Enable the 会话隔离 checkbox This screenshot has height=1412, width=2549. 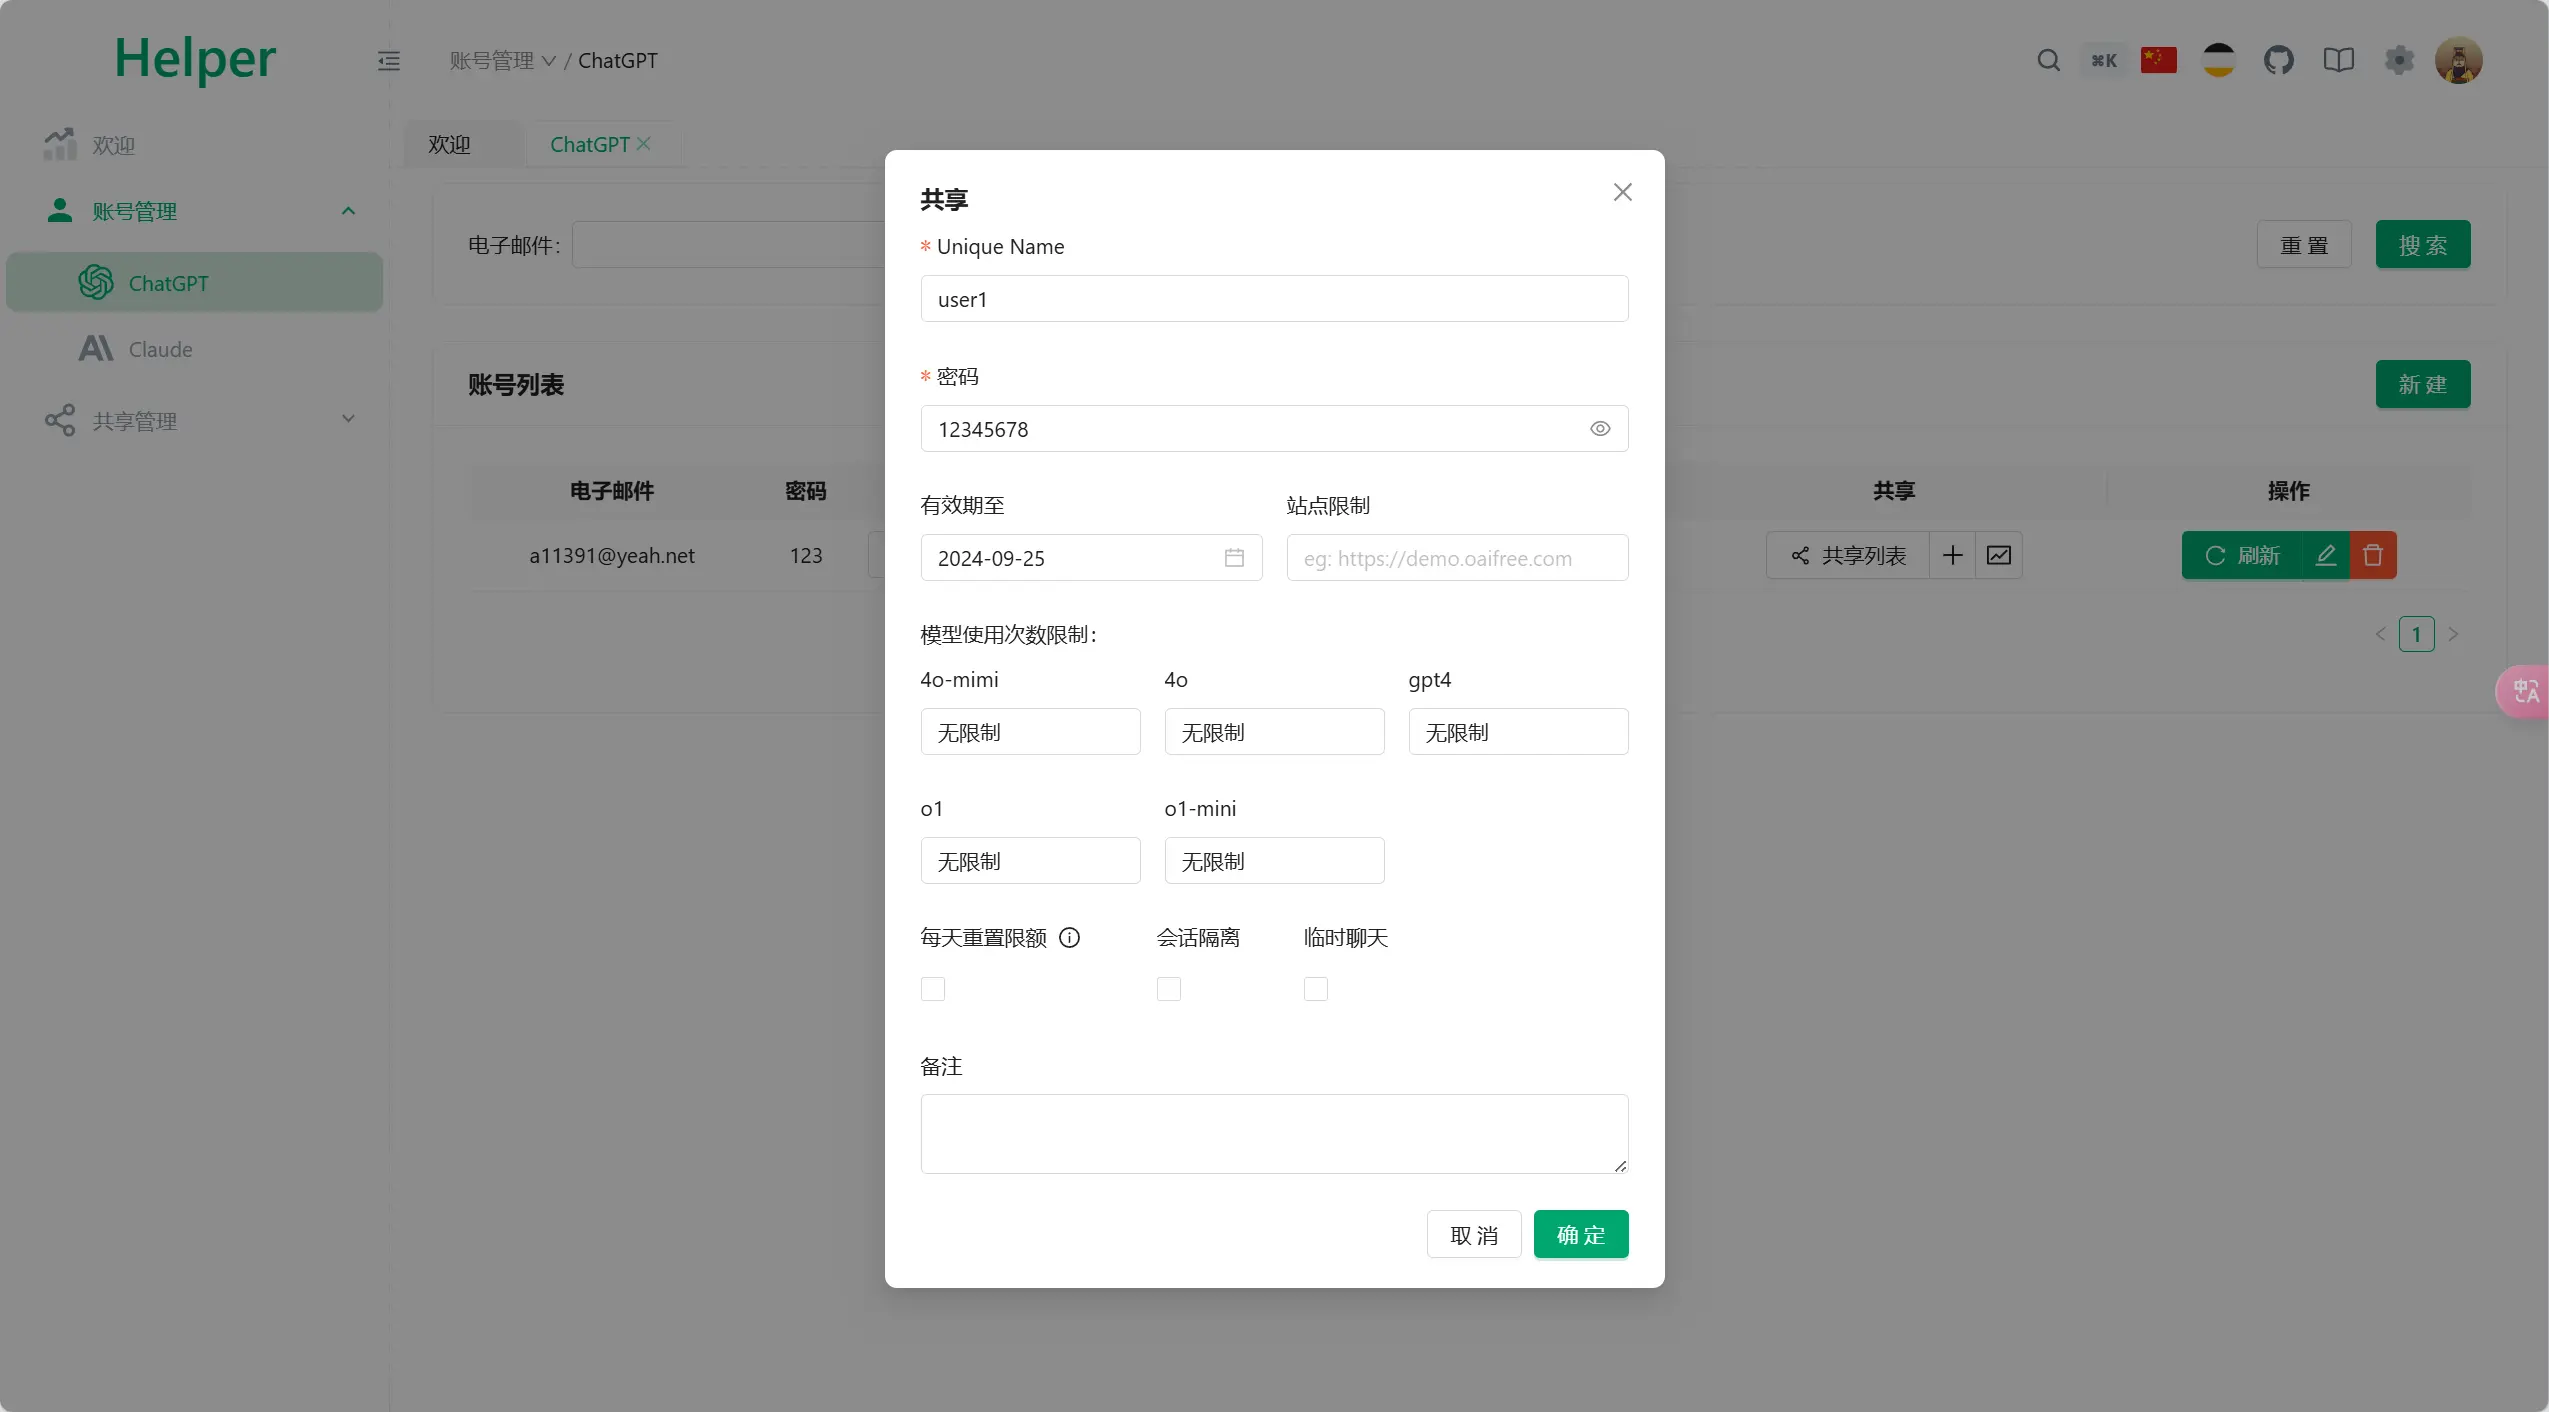point(1168,988)
